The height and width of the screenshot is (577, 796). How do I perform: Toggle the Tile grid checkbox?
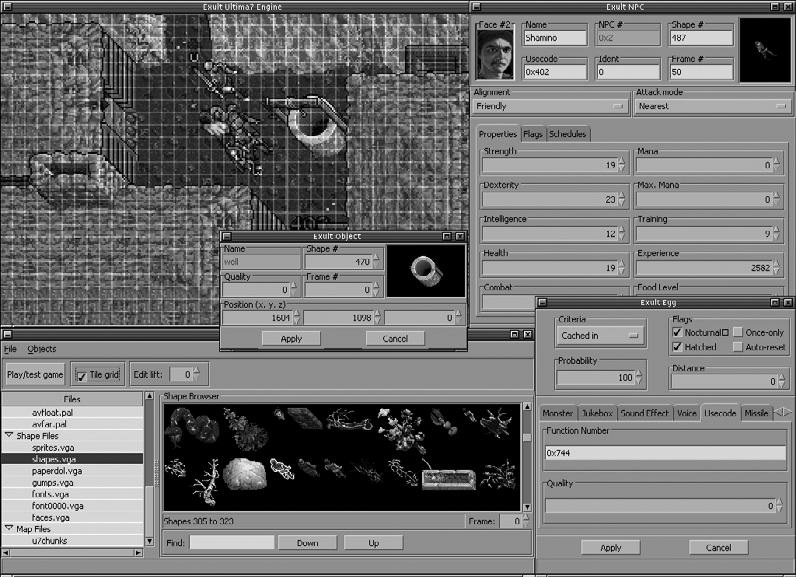pyautogui.click(x=82, y=376)
